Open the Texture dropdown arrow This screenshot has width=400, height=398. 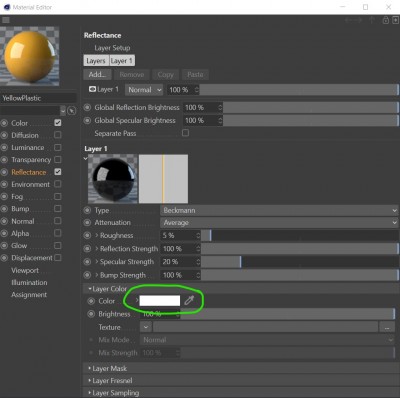pyautogui.click(x=146, y=327)
